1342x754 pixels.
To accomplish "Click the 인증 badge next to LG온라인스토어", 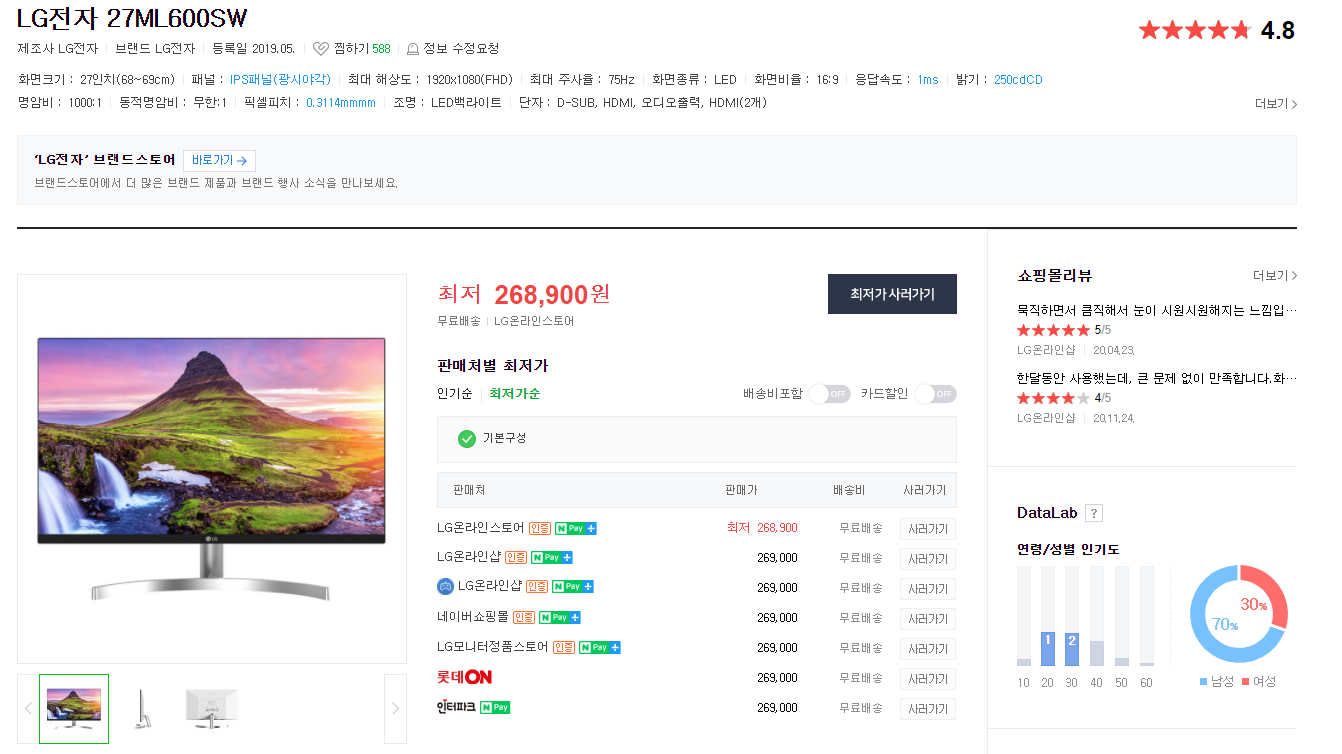I will pos(540,528).
